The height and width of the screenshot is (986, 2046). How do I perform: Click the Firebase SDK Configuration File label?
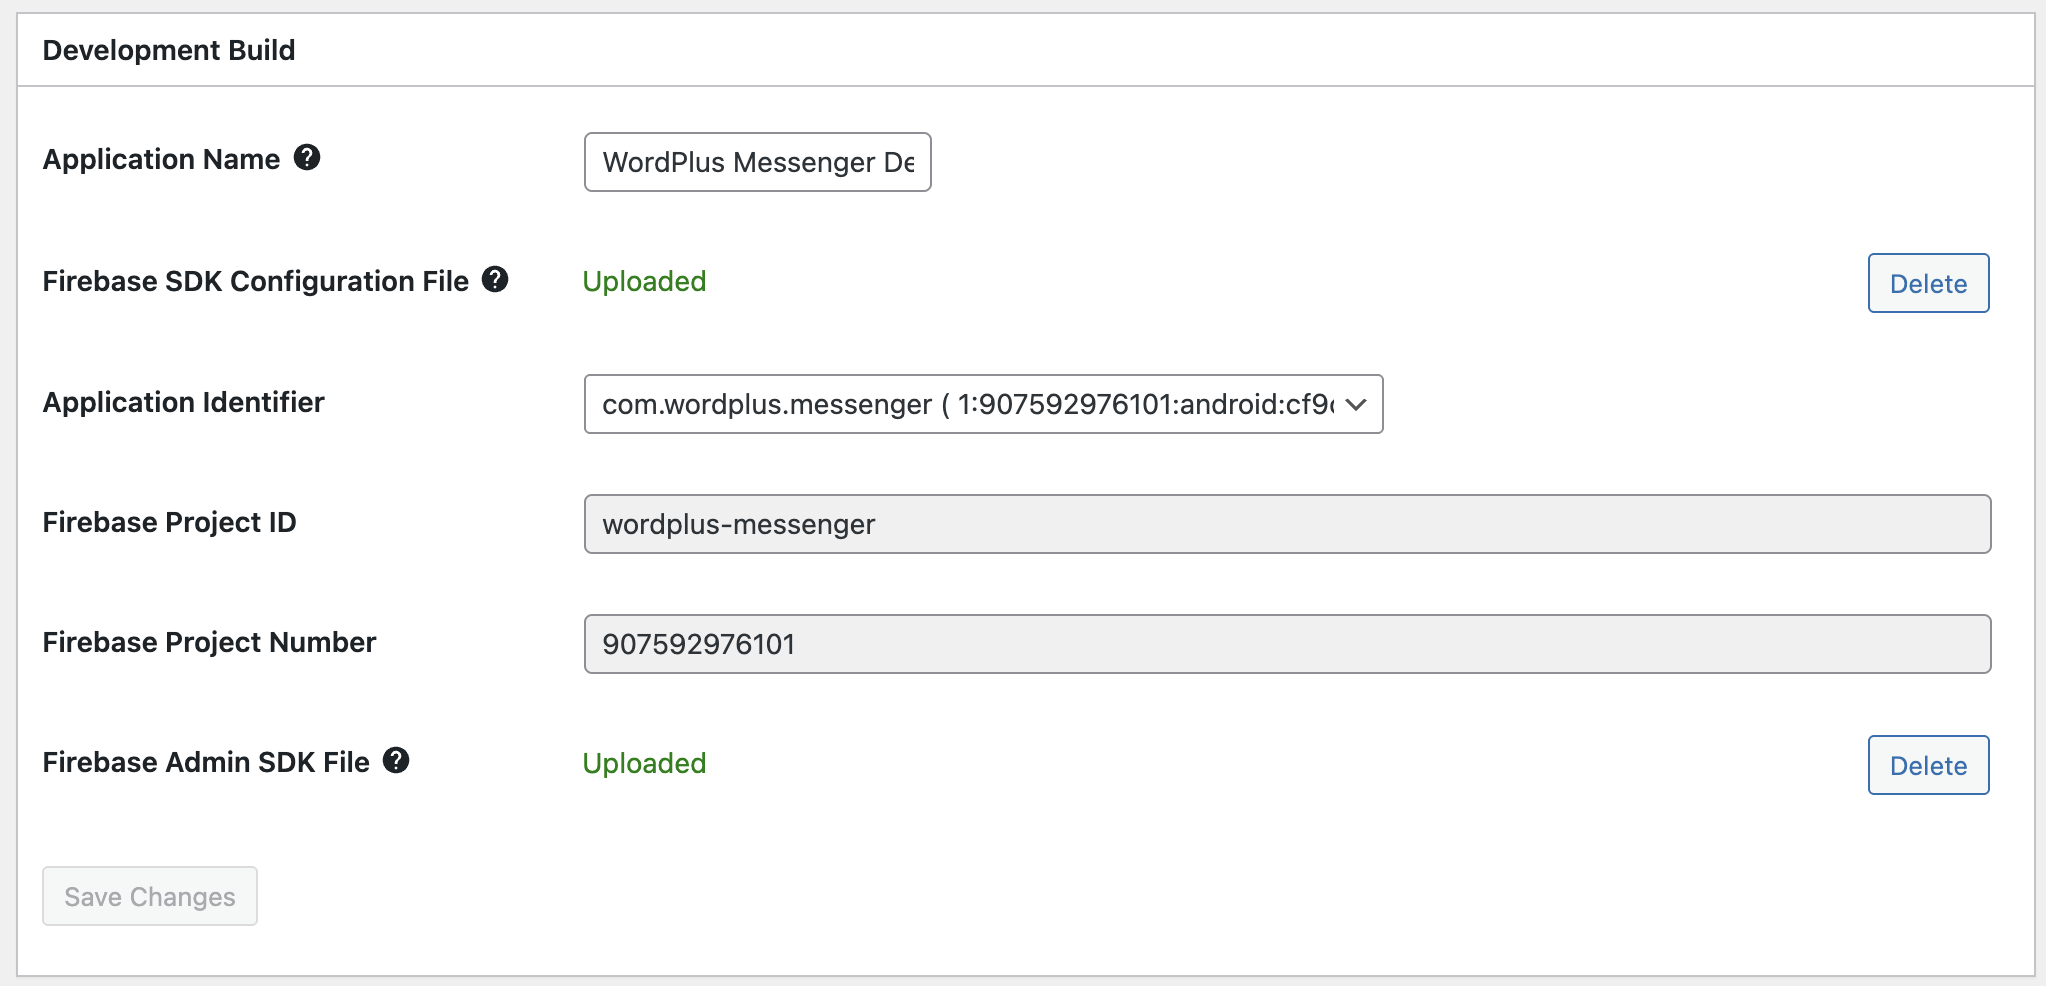coord(256,281)
